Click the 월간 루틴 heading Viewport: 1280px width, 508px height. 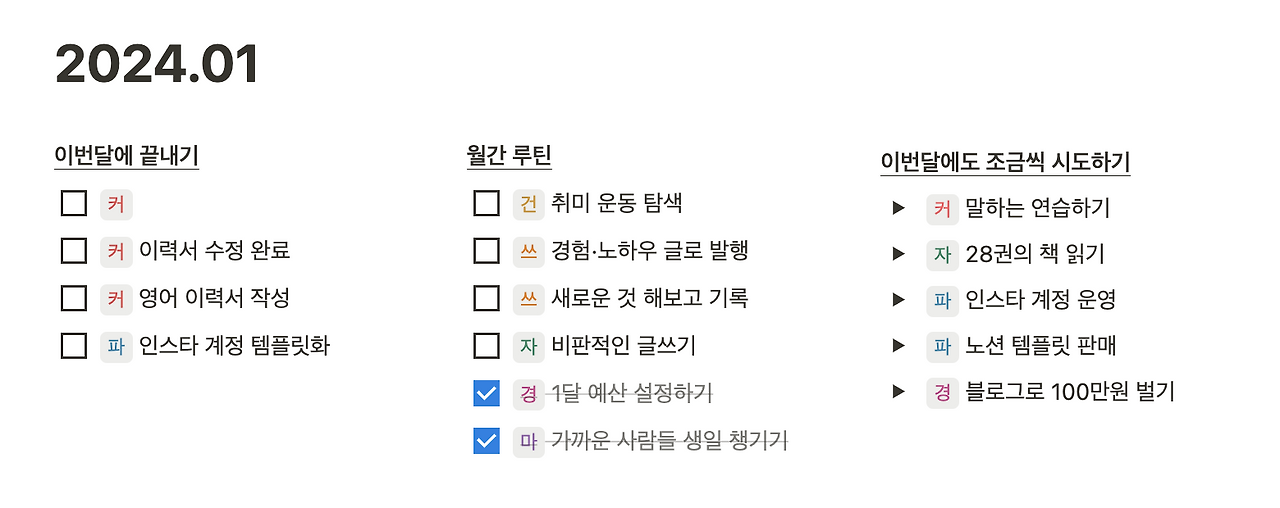click(509, 156)
